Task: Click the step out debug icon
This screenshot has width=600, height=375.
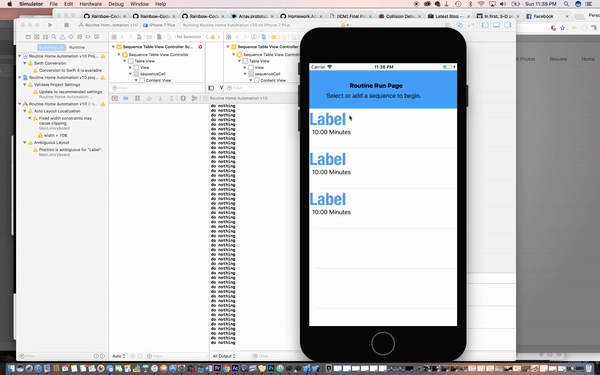Action: (x=171, y=98)
